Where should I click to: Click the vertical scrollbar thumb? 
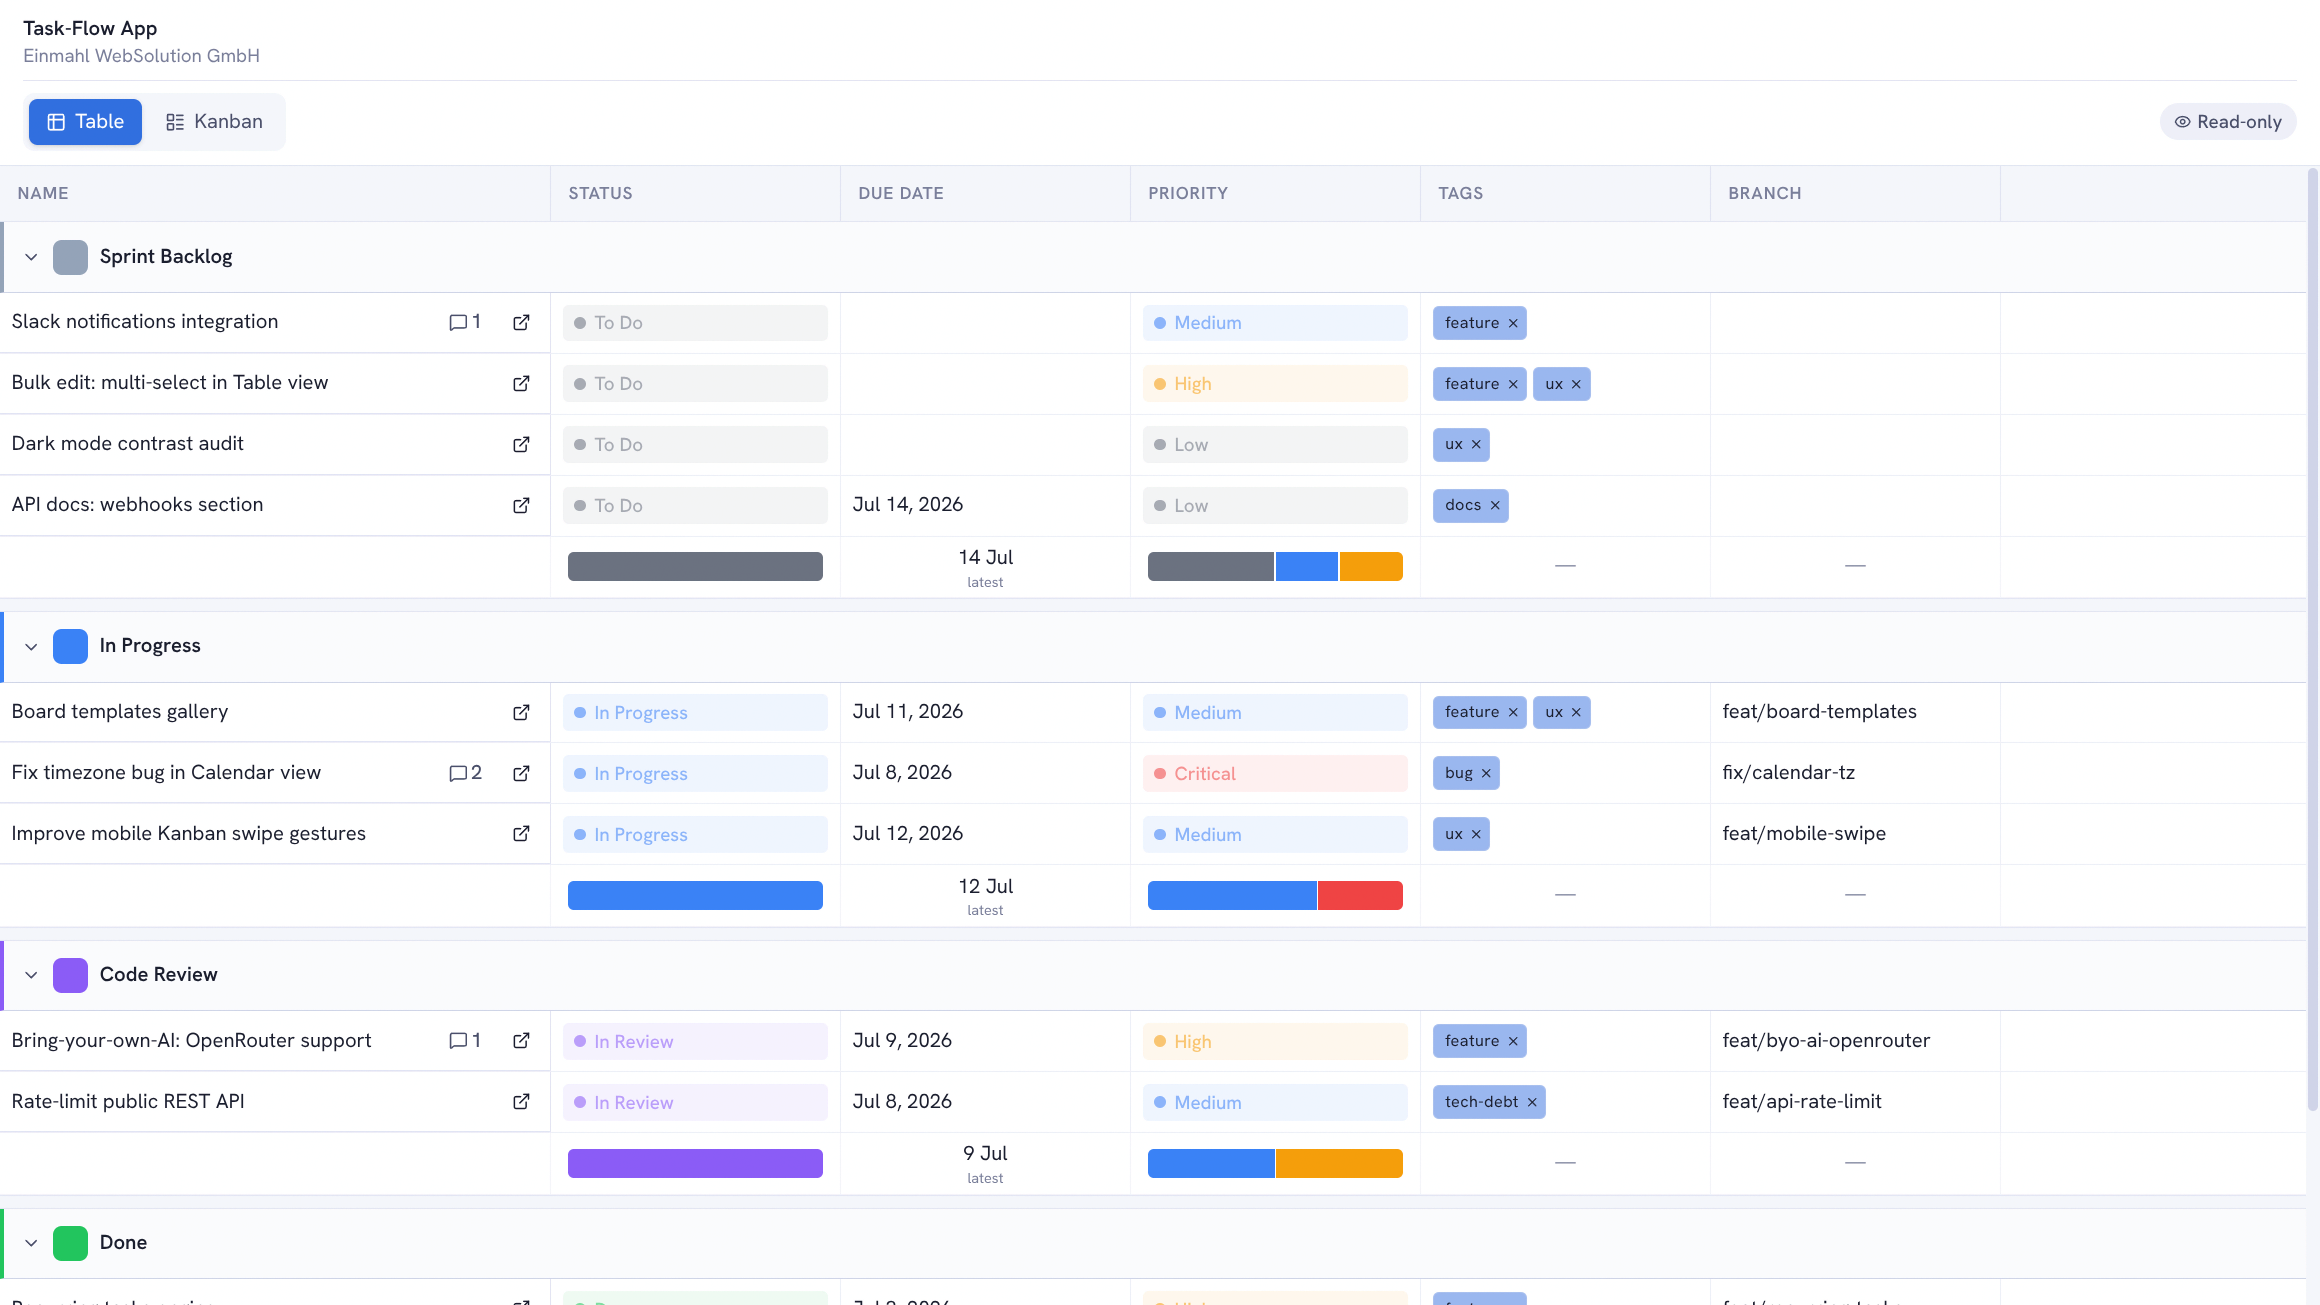[2312, 640]
